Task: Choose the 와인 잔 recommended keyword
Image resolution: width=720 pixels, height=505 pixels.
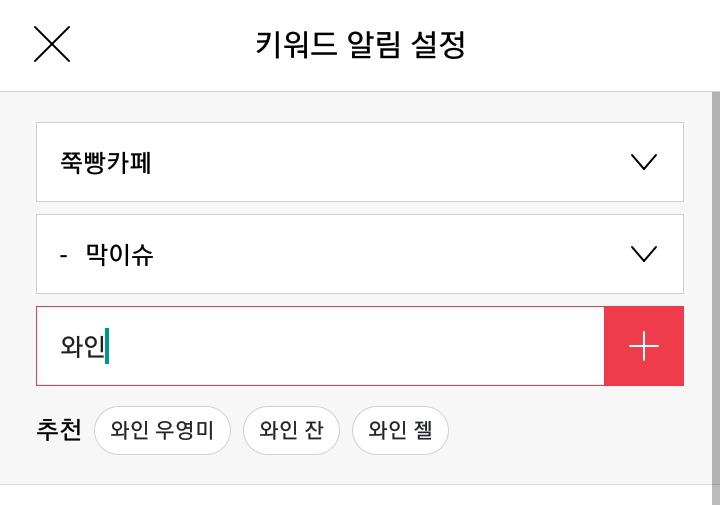Action: [291, 431]
